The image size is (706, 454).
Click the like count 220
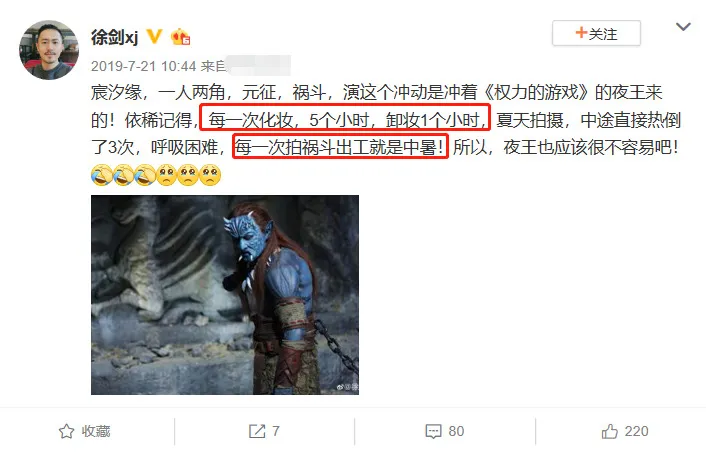coord(636,431)
